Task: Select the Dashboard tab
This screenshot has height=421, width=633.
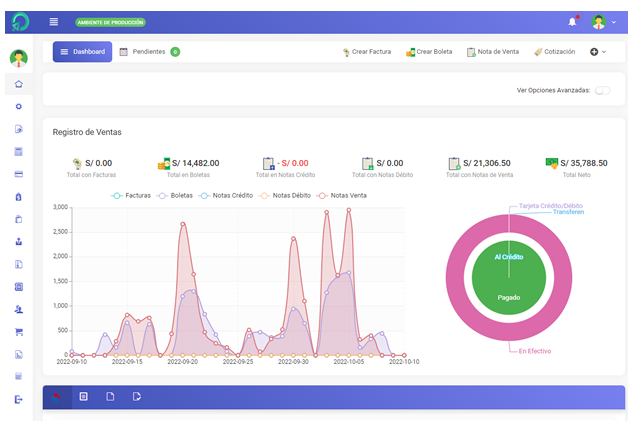Action: (x=82, y=51)
